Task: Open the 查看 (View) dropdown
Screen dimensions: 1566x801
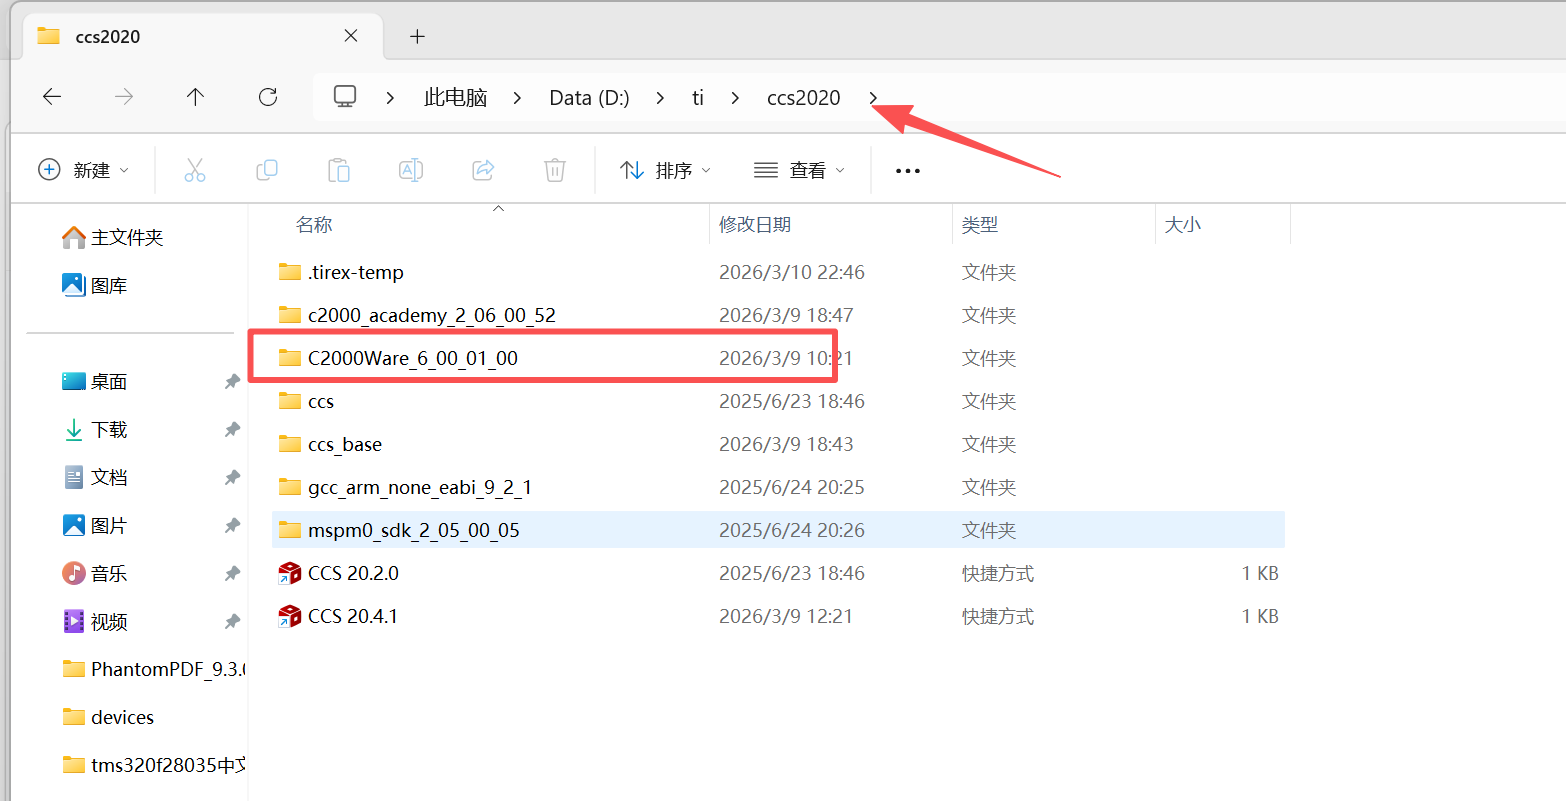Action: [799, 170]
